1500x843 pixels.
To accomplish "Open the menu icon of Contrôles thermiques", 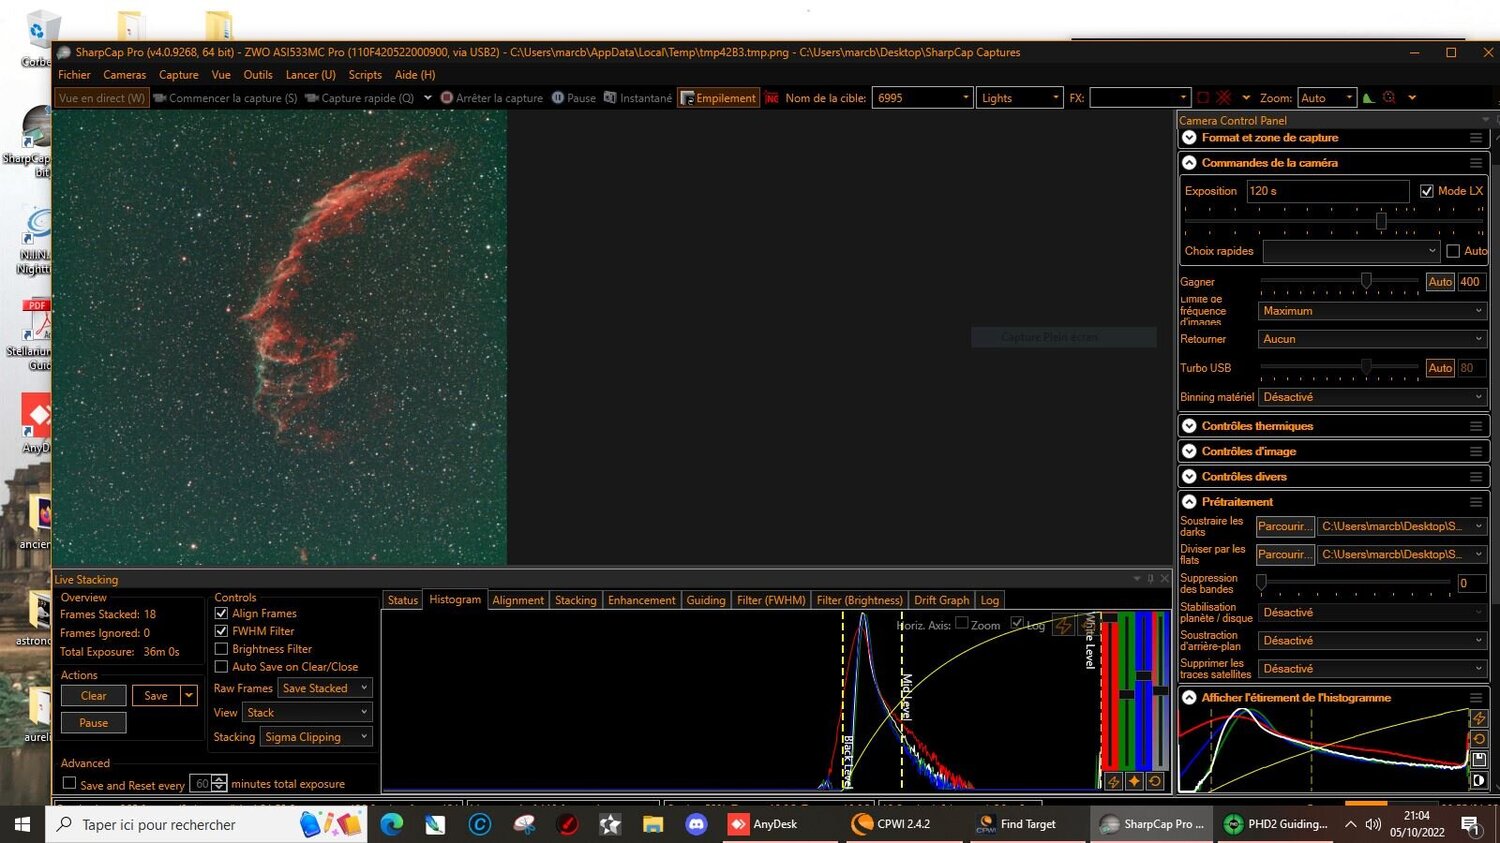I will [1476, 426].
